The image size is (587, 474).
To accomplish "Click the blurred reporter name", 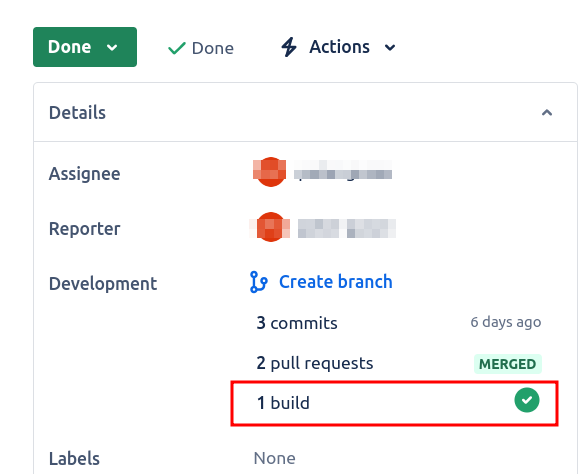I will click(347, 228).
